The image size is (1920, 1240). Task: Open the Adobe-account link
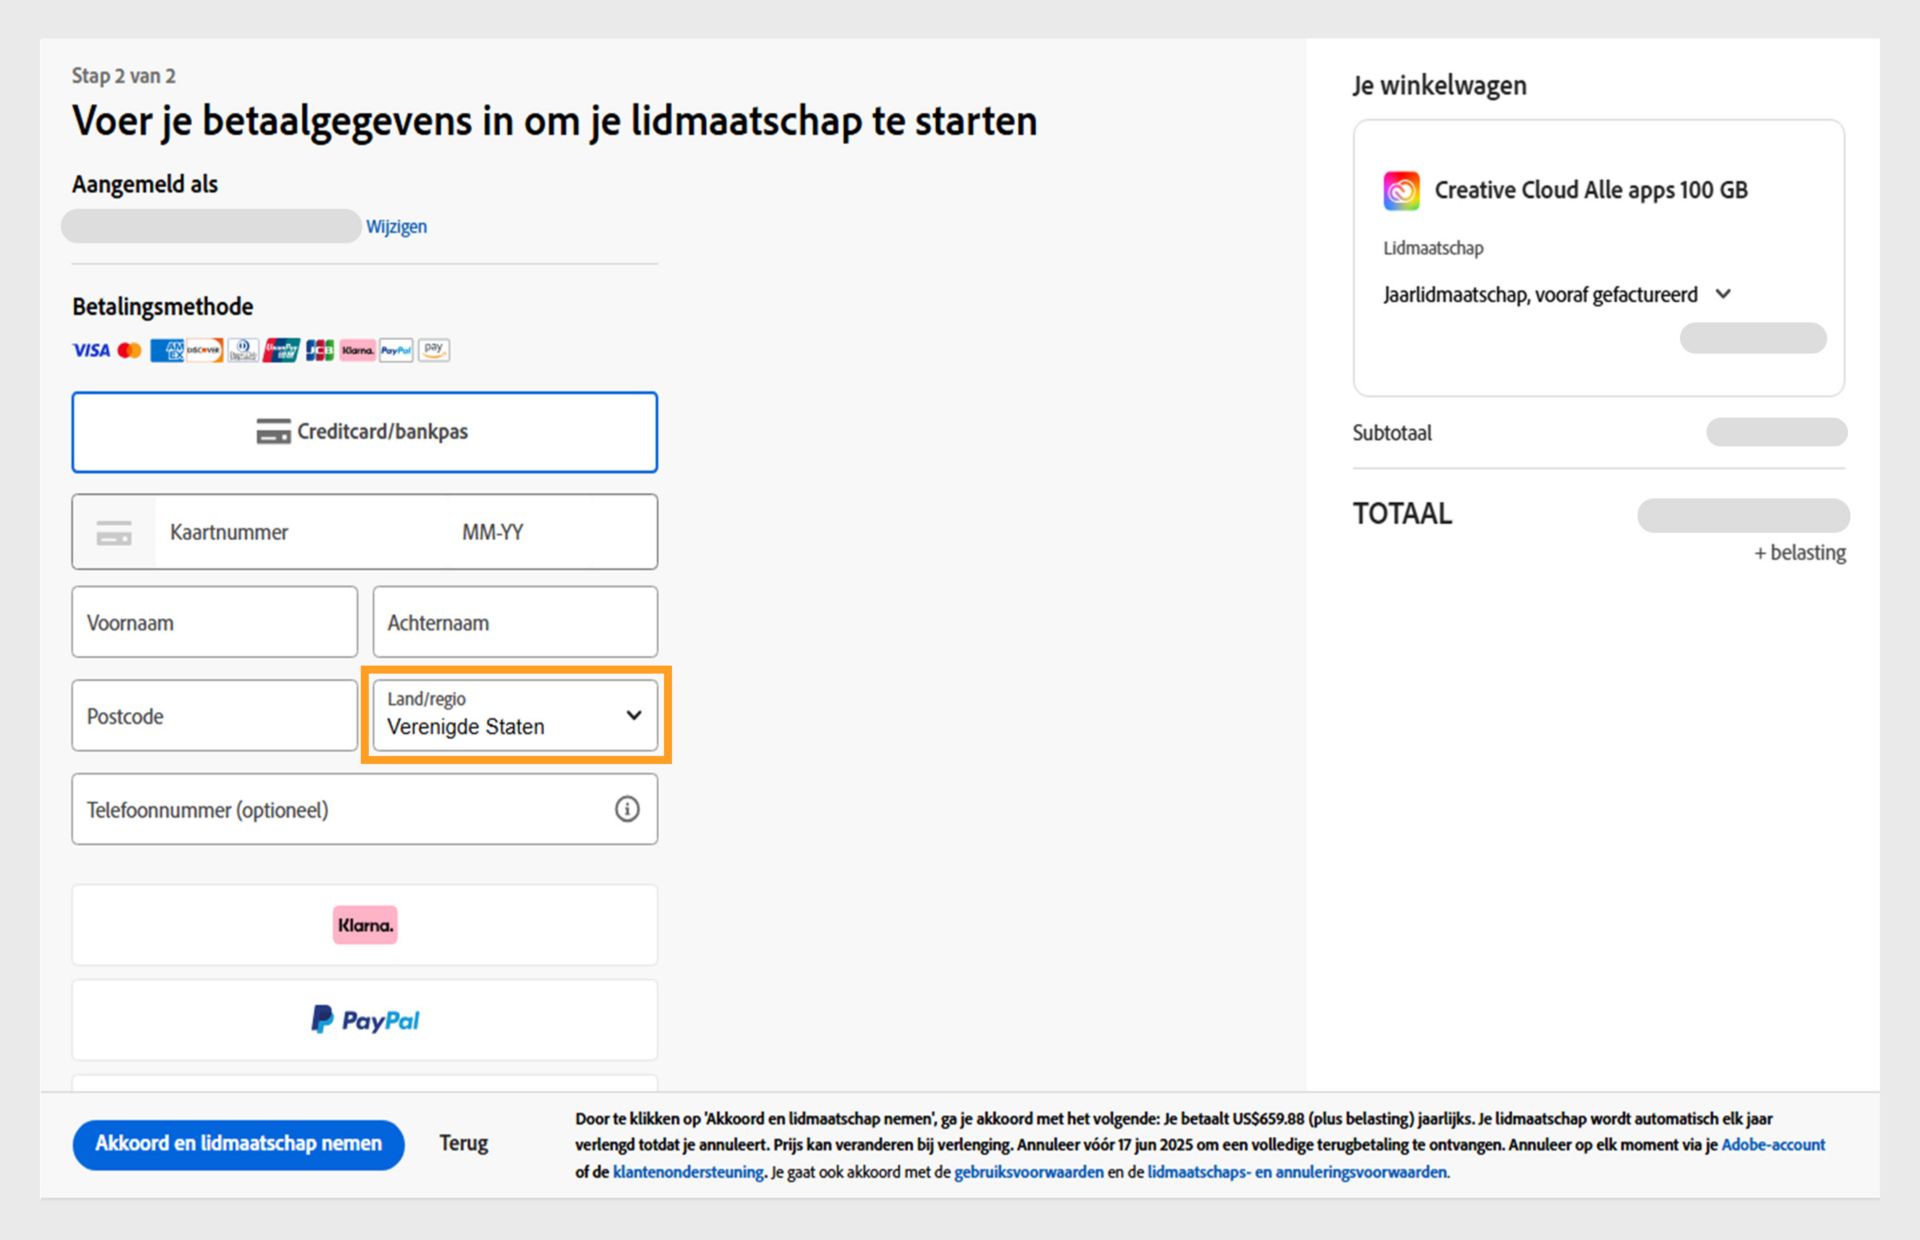click(x=1773, y=1145)
